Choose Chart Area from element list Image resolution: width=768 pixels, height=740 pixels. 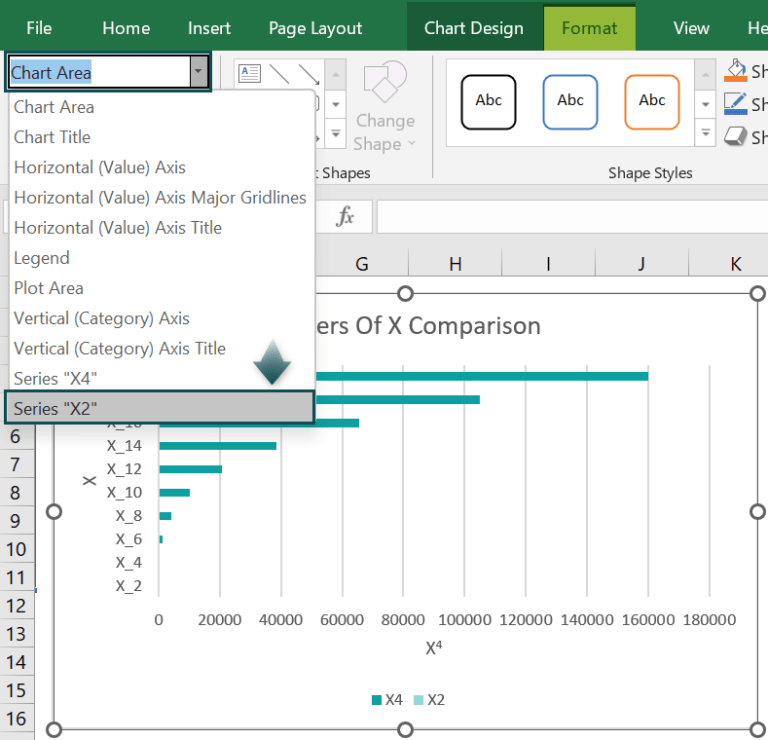pos(161,107)
